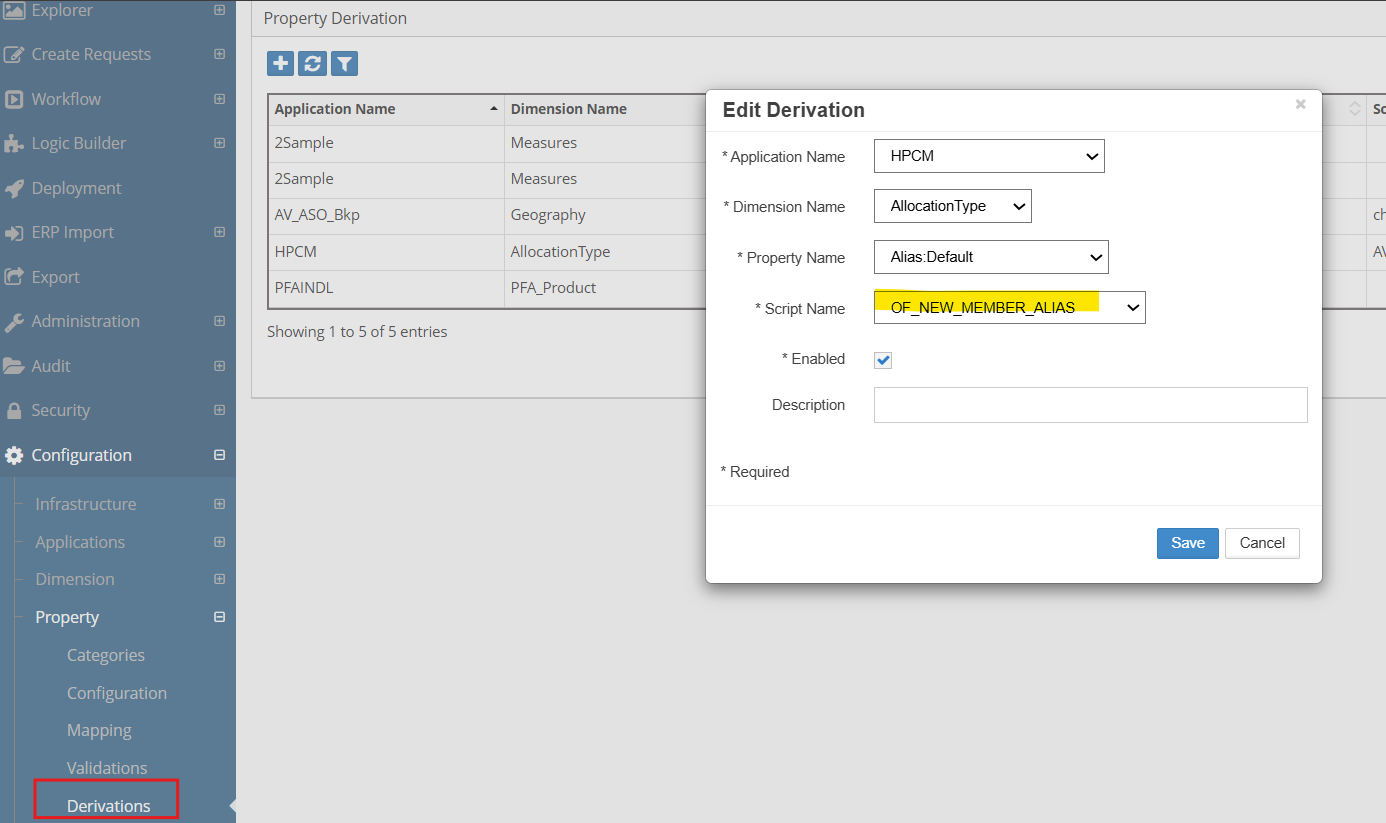
Task: Open the Script Name dropdown
Action: (x=1009, y=308)
